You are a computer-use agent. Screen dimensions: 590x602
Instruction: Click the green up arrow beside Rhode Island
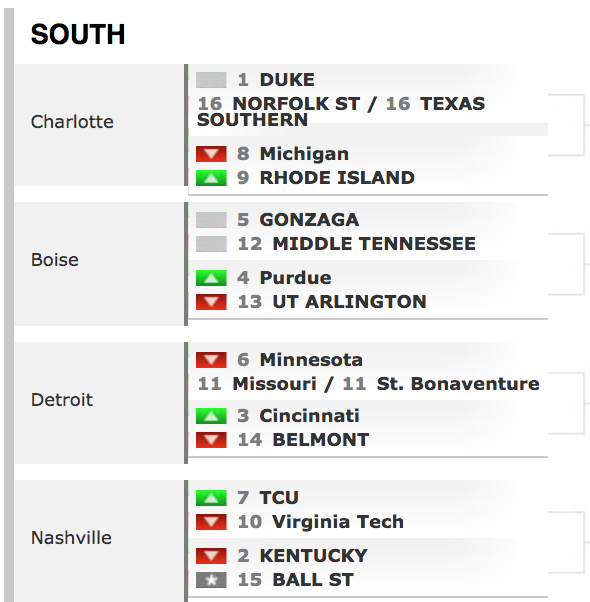click(x=211, y=178)
